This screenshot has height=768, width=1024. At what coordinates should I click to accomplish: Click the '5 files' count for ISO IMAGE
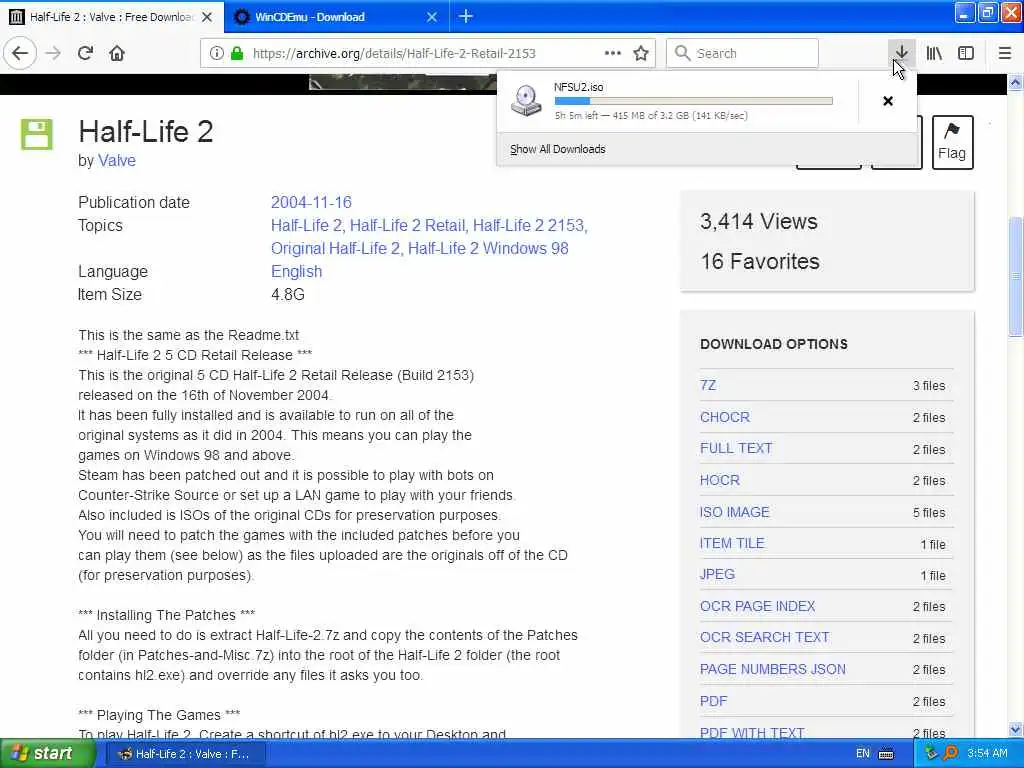point(929,513)
